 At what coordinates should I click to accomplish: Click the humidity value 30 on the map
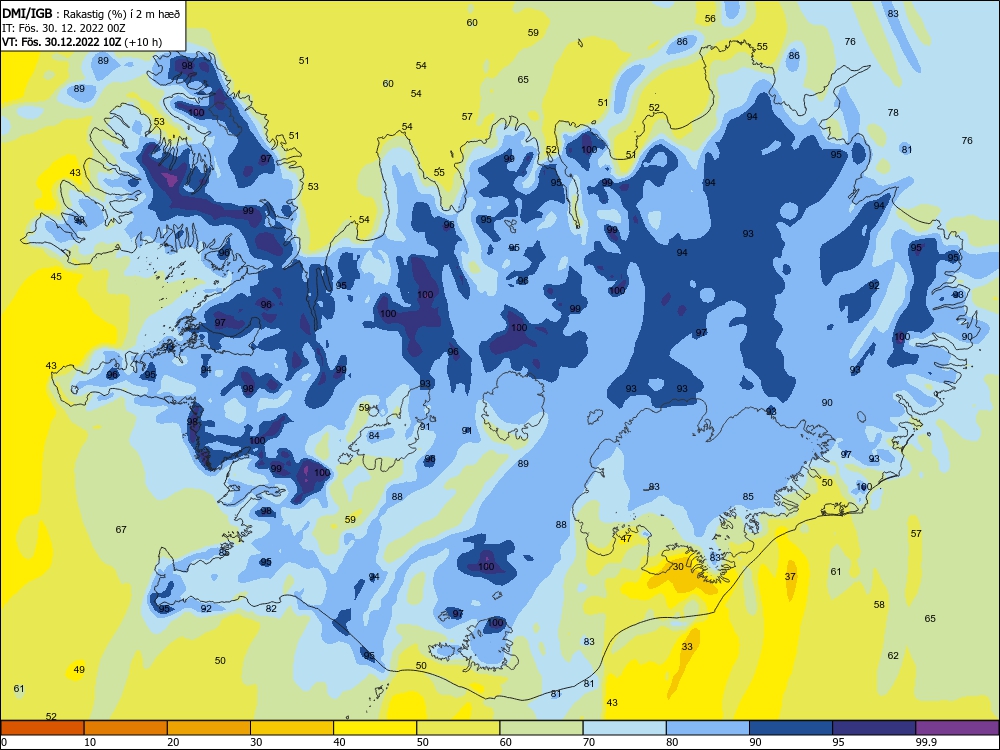(678, 566)
